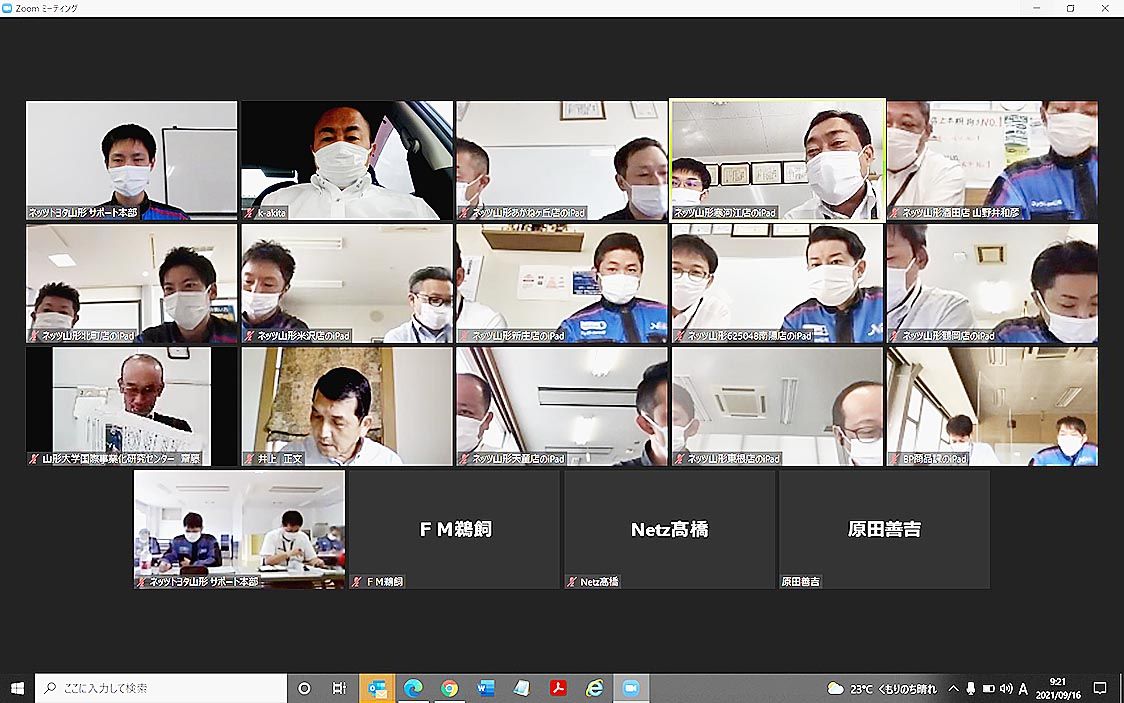1124x703 pixels.
Task: Expand hidden system tray icons chevron
Action: pyautogui.click(x=953, y=688)
